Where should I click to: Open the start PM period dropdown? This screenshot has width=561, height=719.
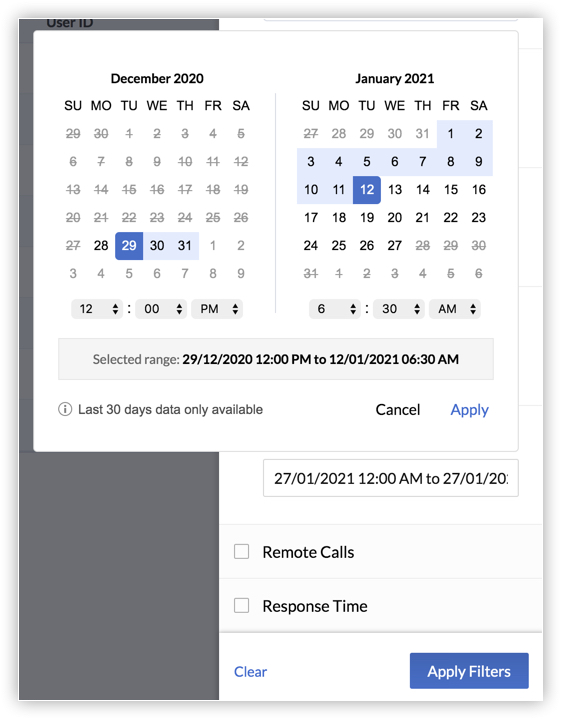pos(217,309)
